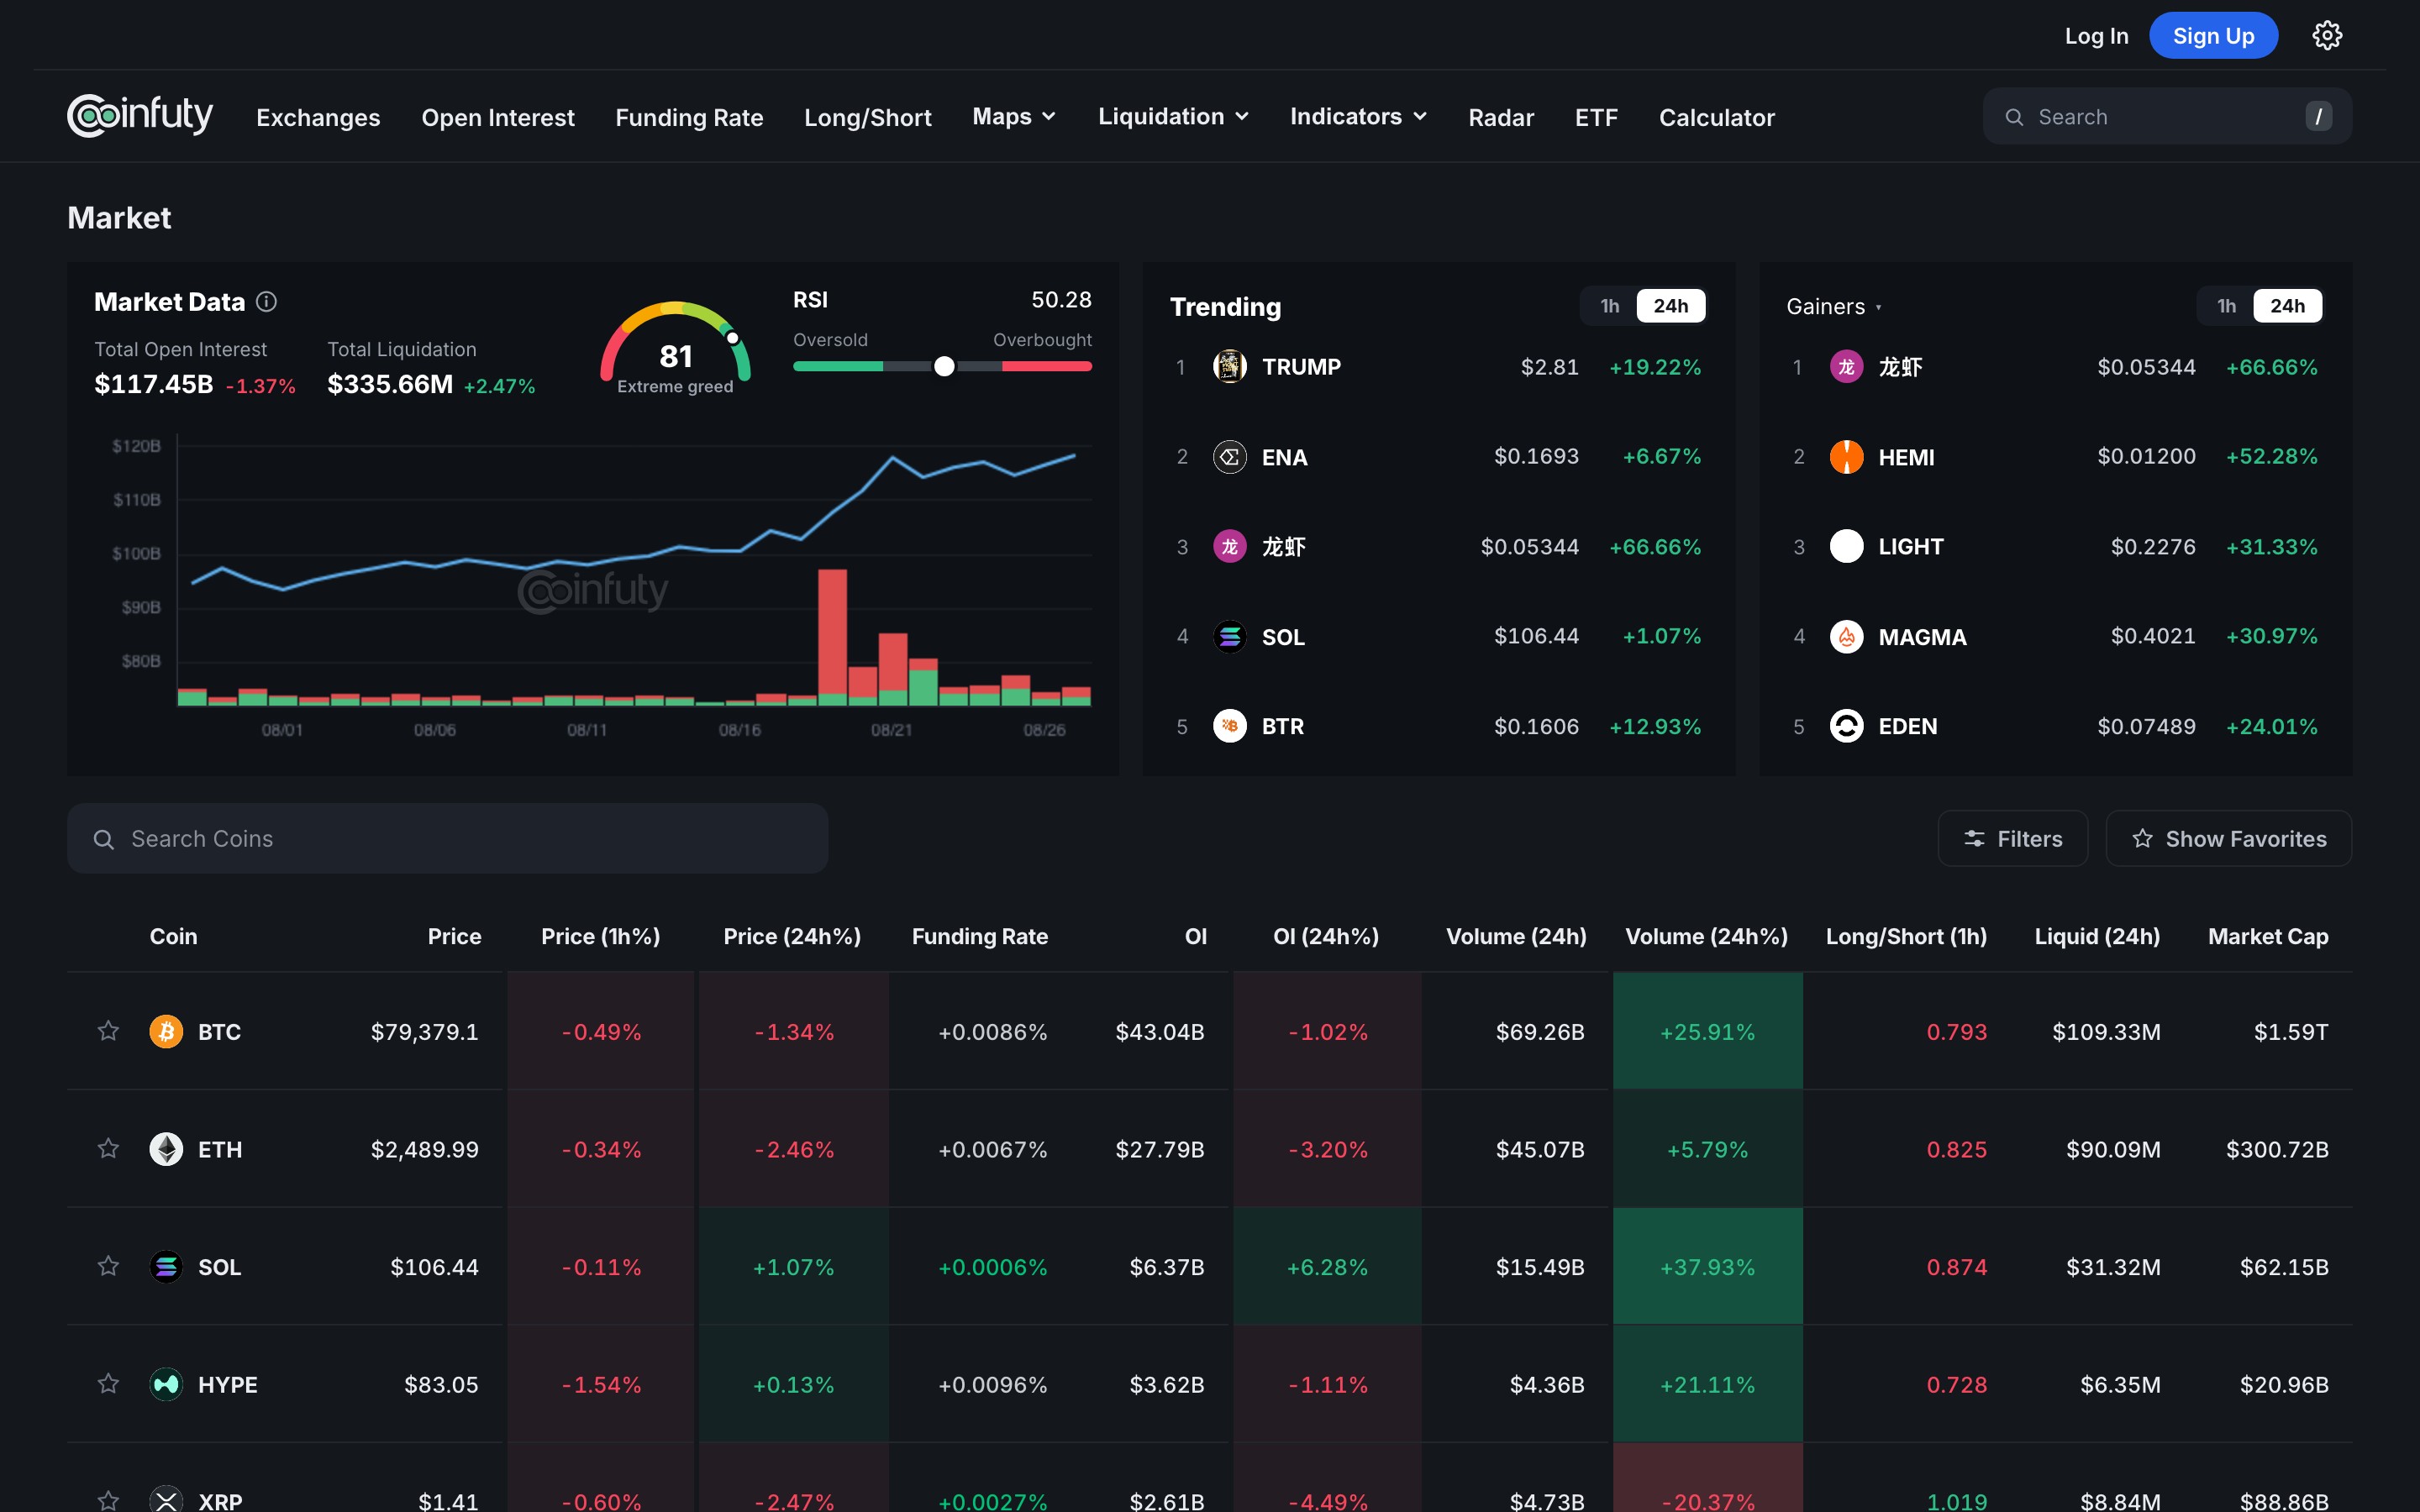Image resolution: width=2420 pixels, height=1512 pixels.
Task: Favorite SOL with its star icon
Action: click(108, 1267)
